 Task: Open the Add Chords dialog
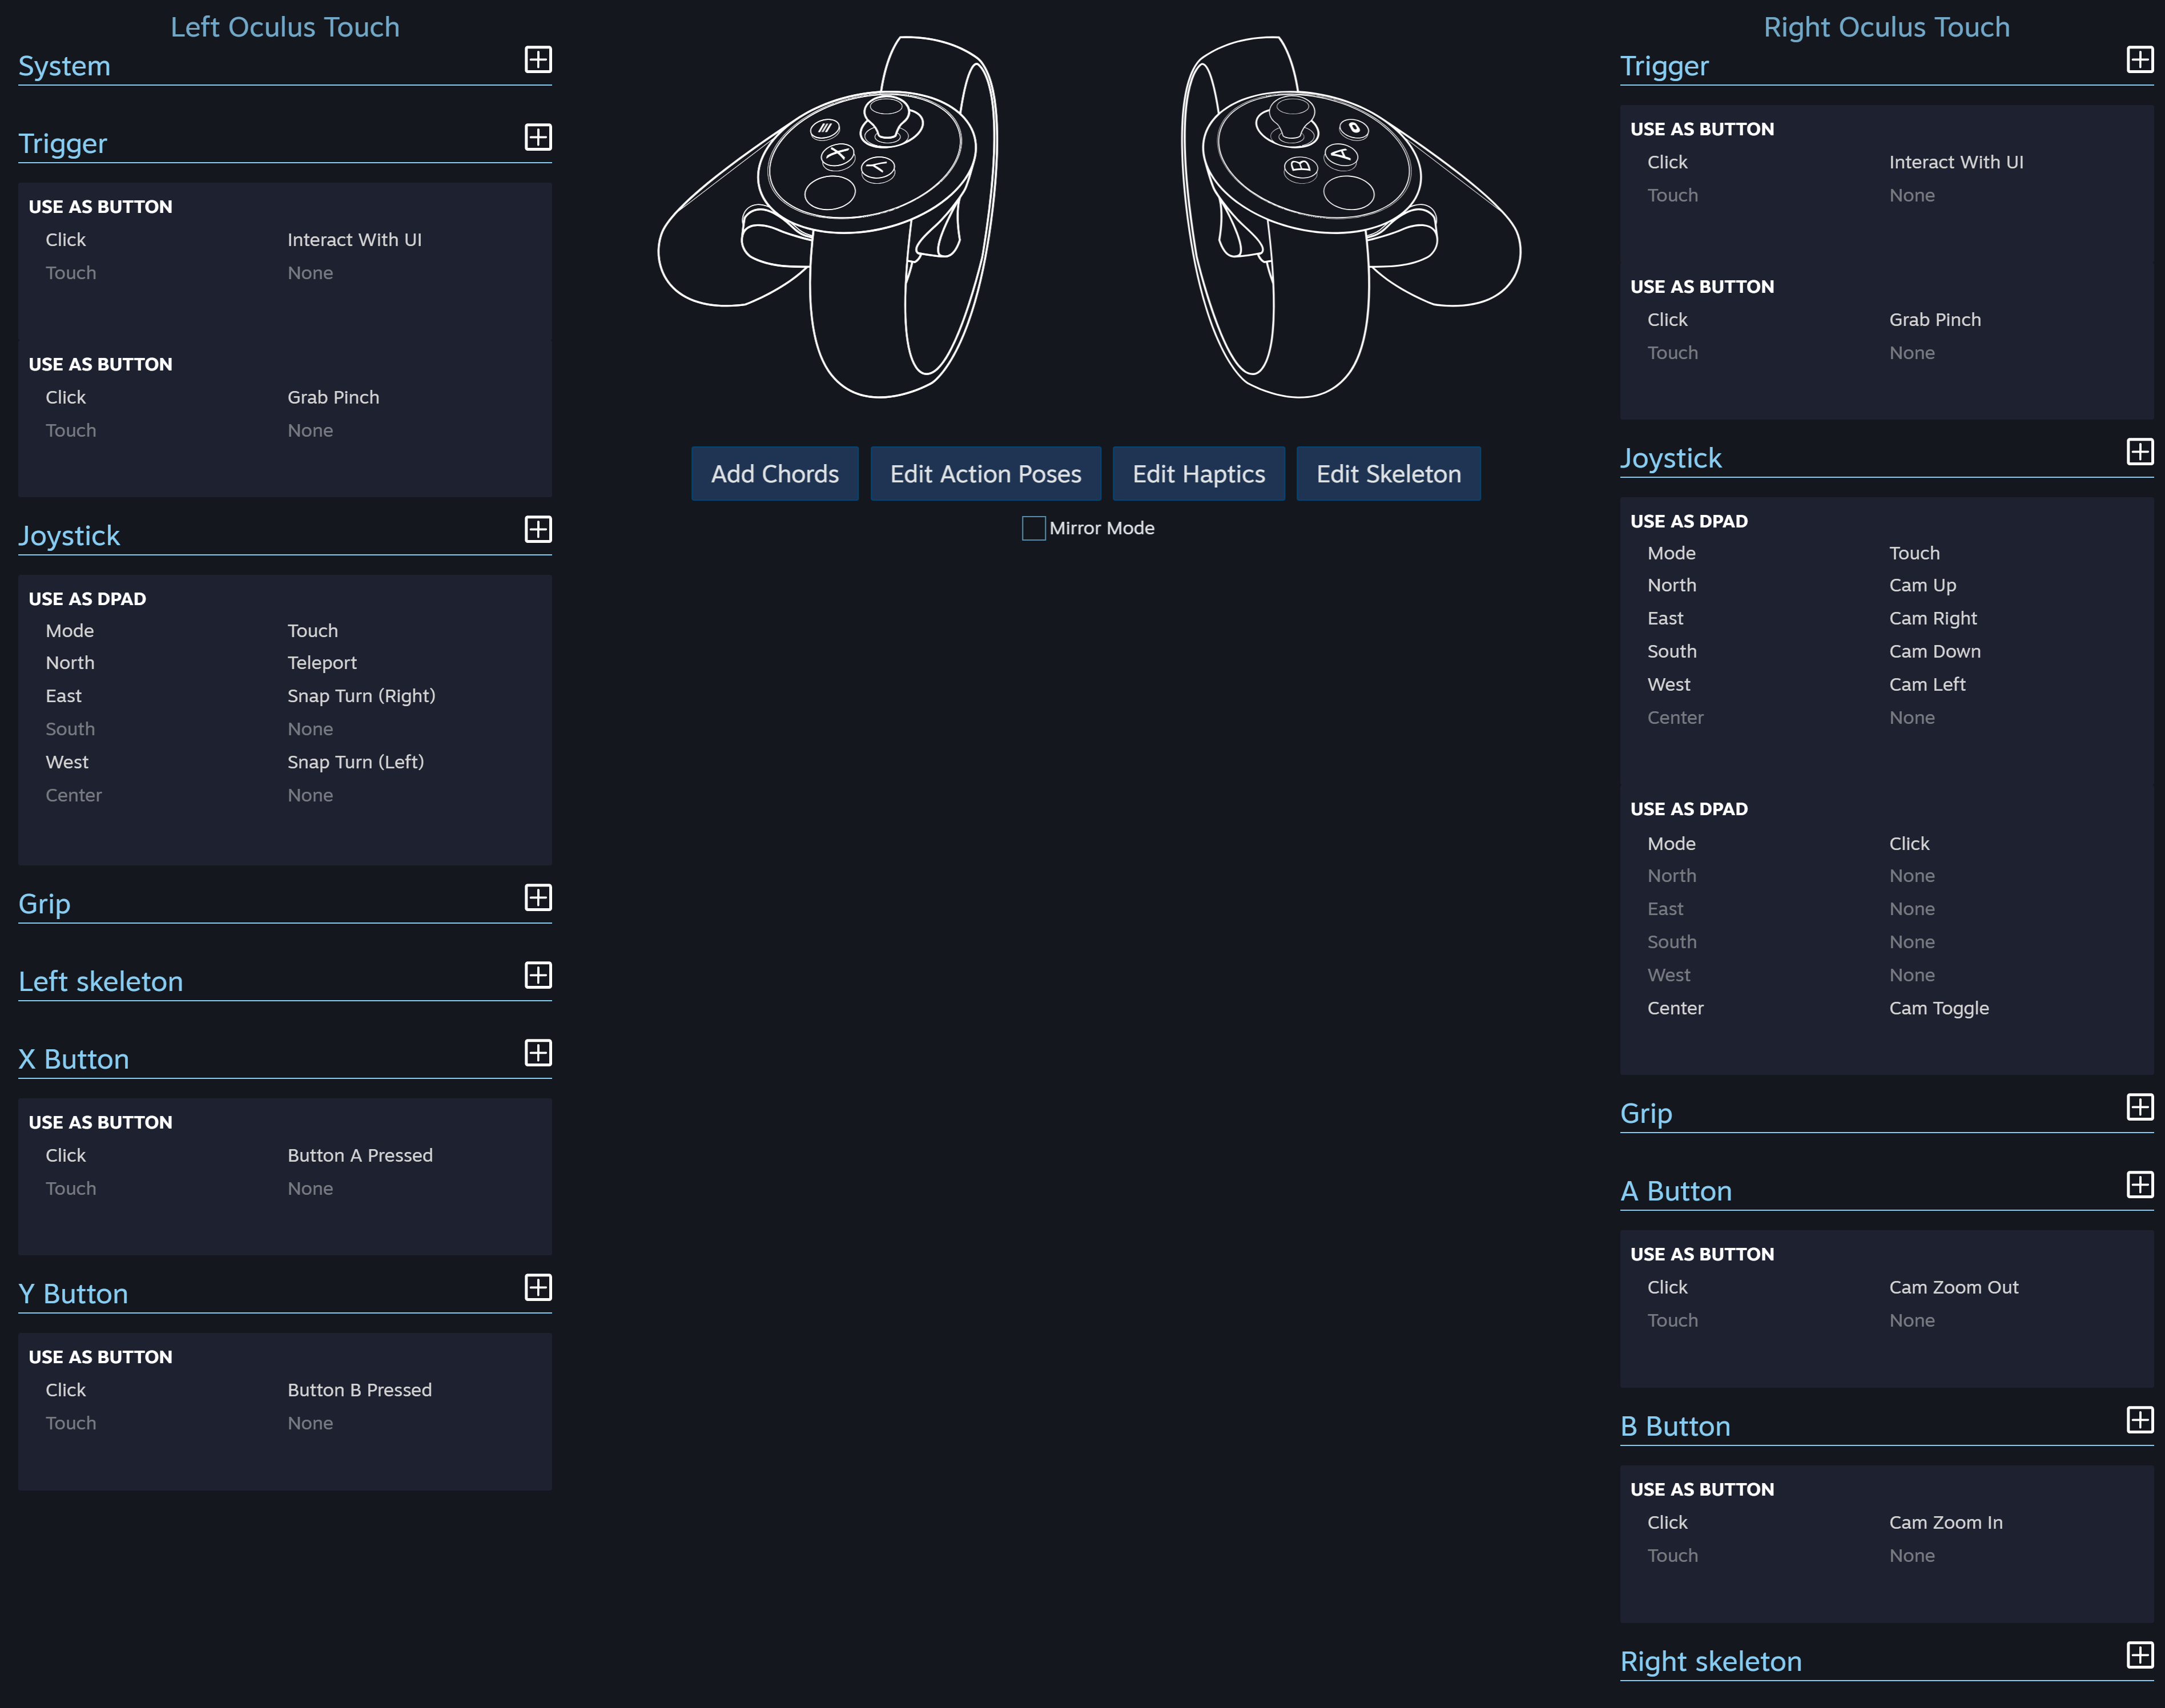point(774,474)
